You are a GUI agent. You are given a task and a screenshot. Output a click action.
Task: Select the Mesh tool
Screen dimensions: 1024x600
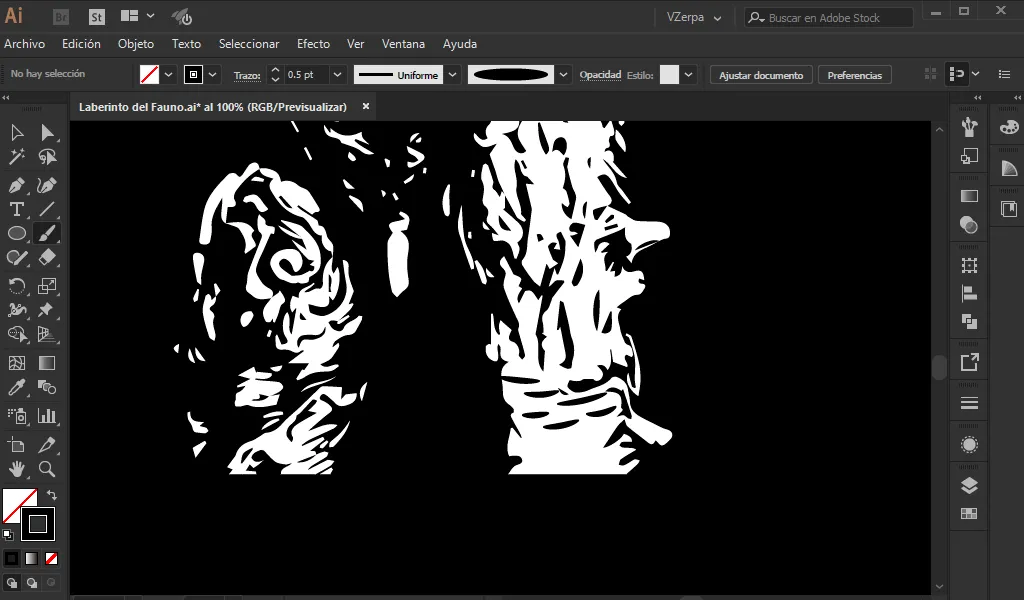click(x=17, y=363)
